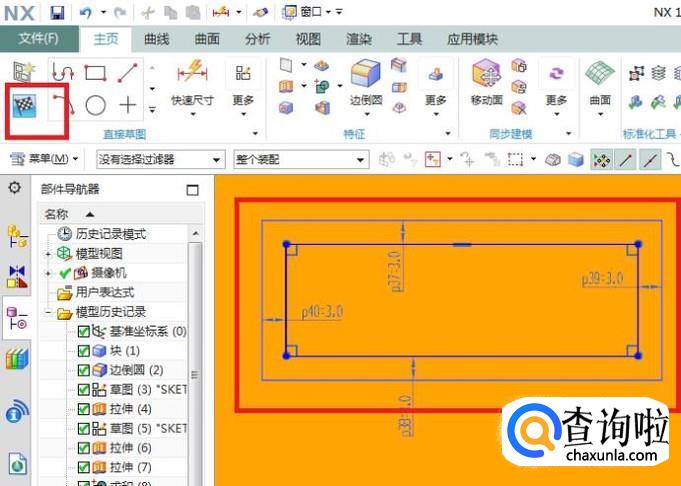Select the Point (plus) sketch tool
Viewport: 681px width, 486px height.
(128, 105)
